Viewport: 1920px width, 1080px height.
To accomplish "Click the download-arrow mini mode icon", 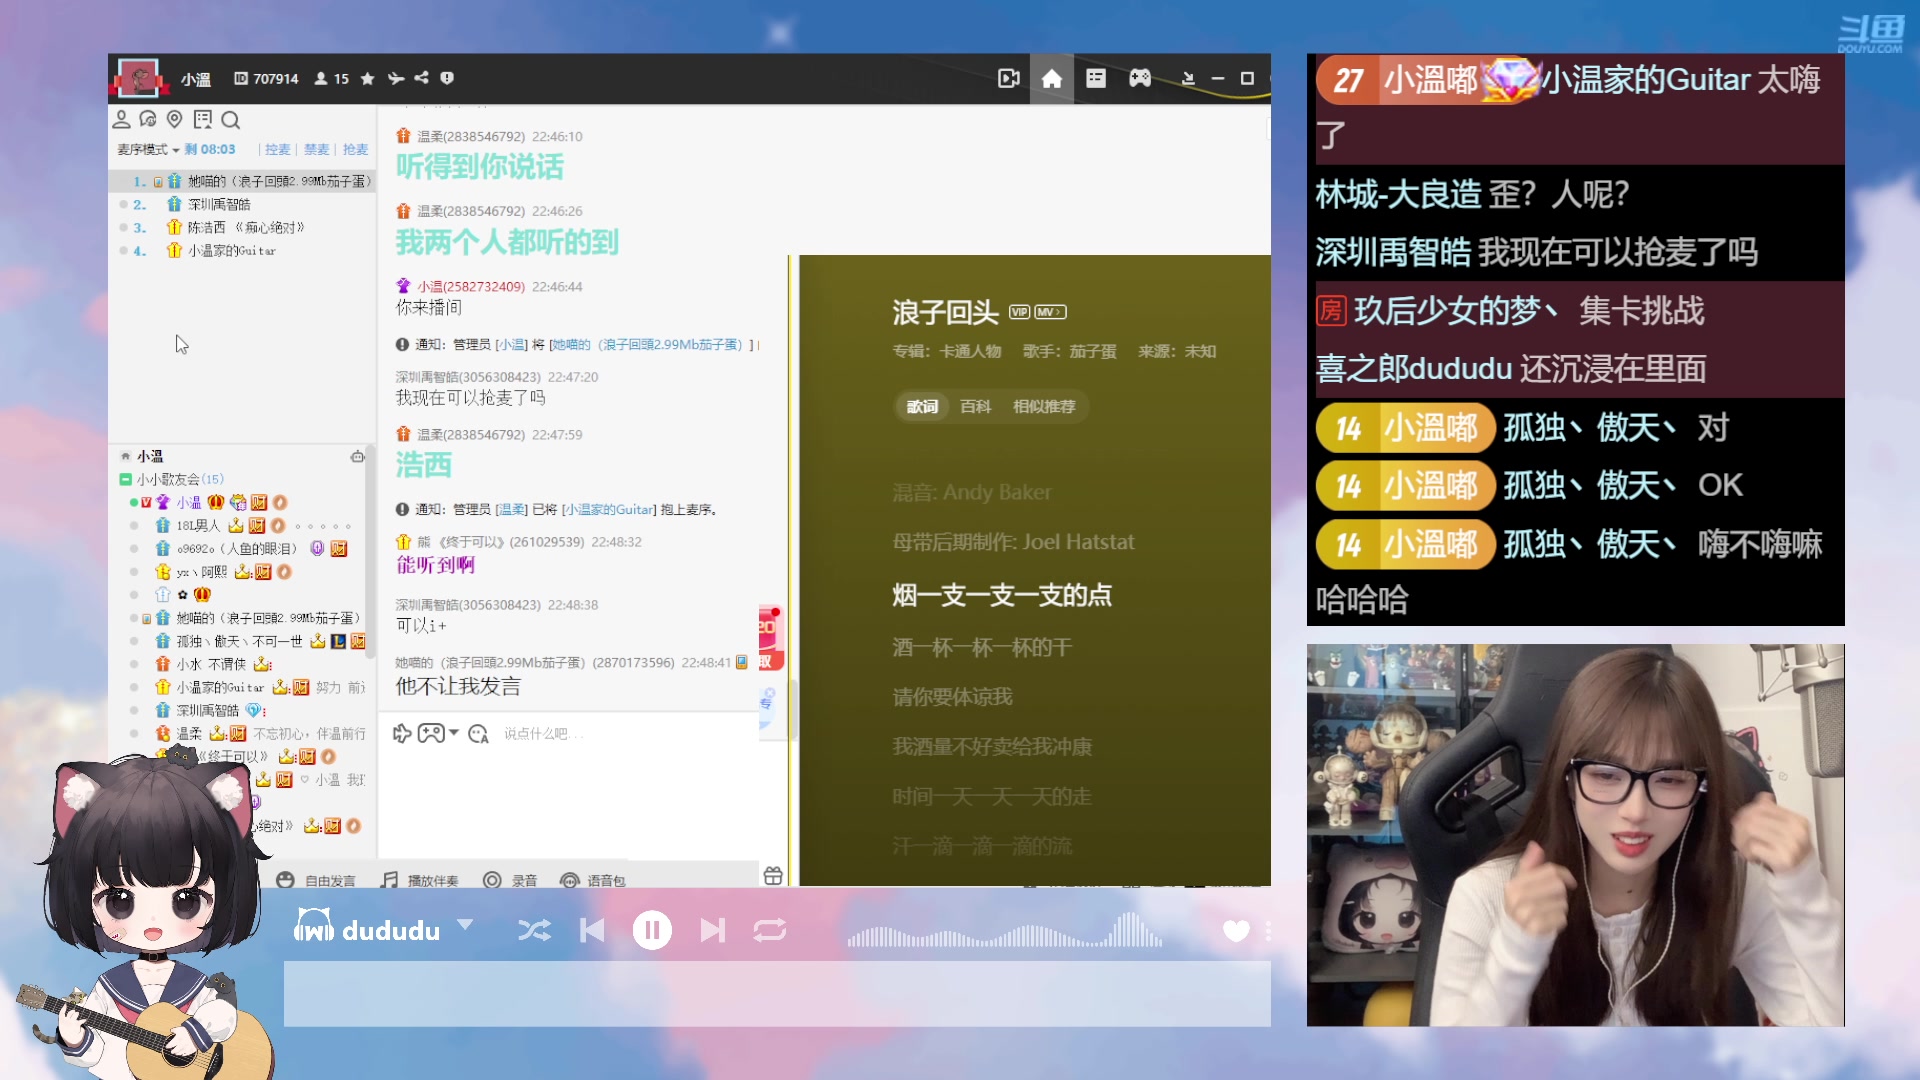I will pos(1188,78).
